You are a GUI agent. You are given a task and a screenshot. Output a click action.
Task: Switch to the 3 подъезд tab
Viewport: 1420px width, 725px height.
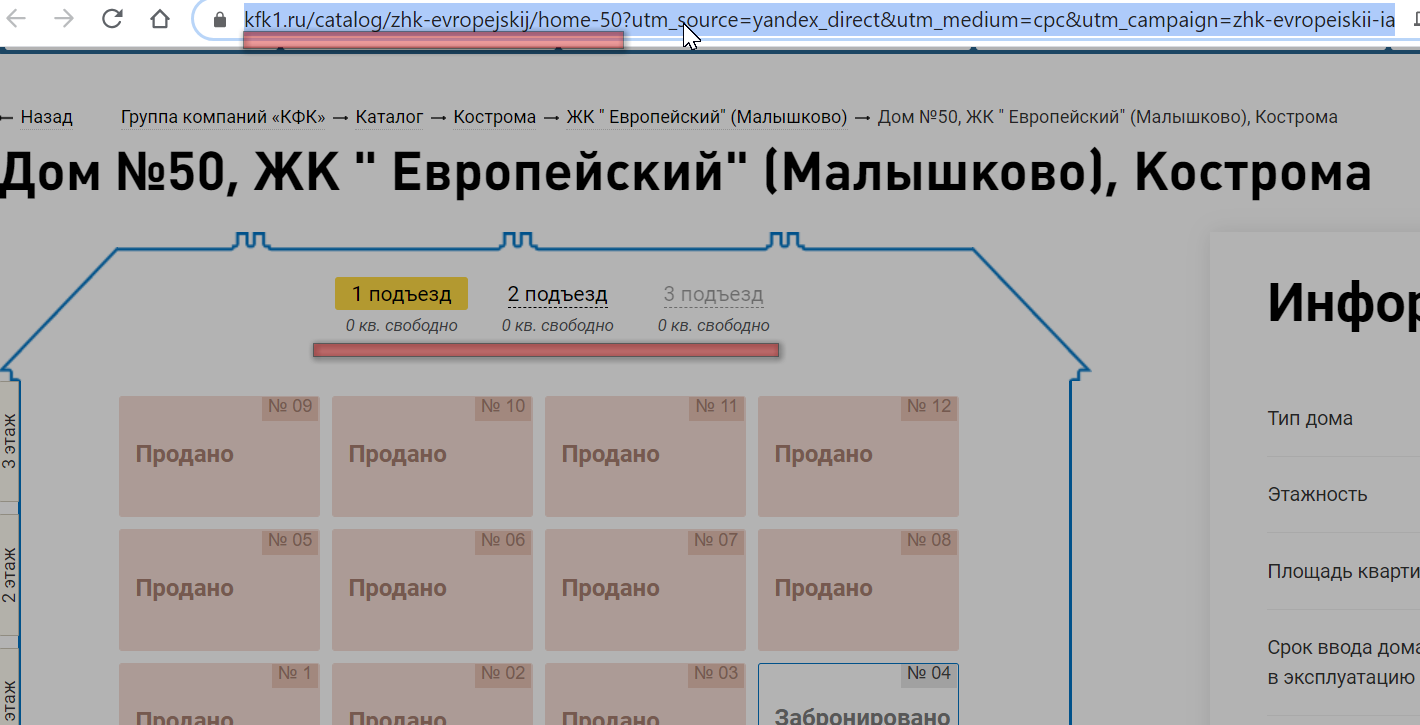point(714,295)
